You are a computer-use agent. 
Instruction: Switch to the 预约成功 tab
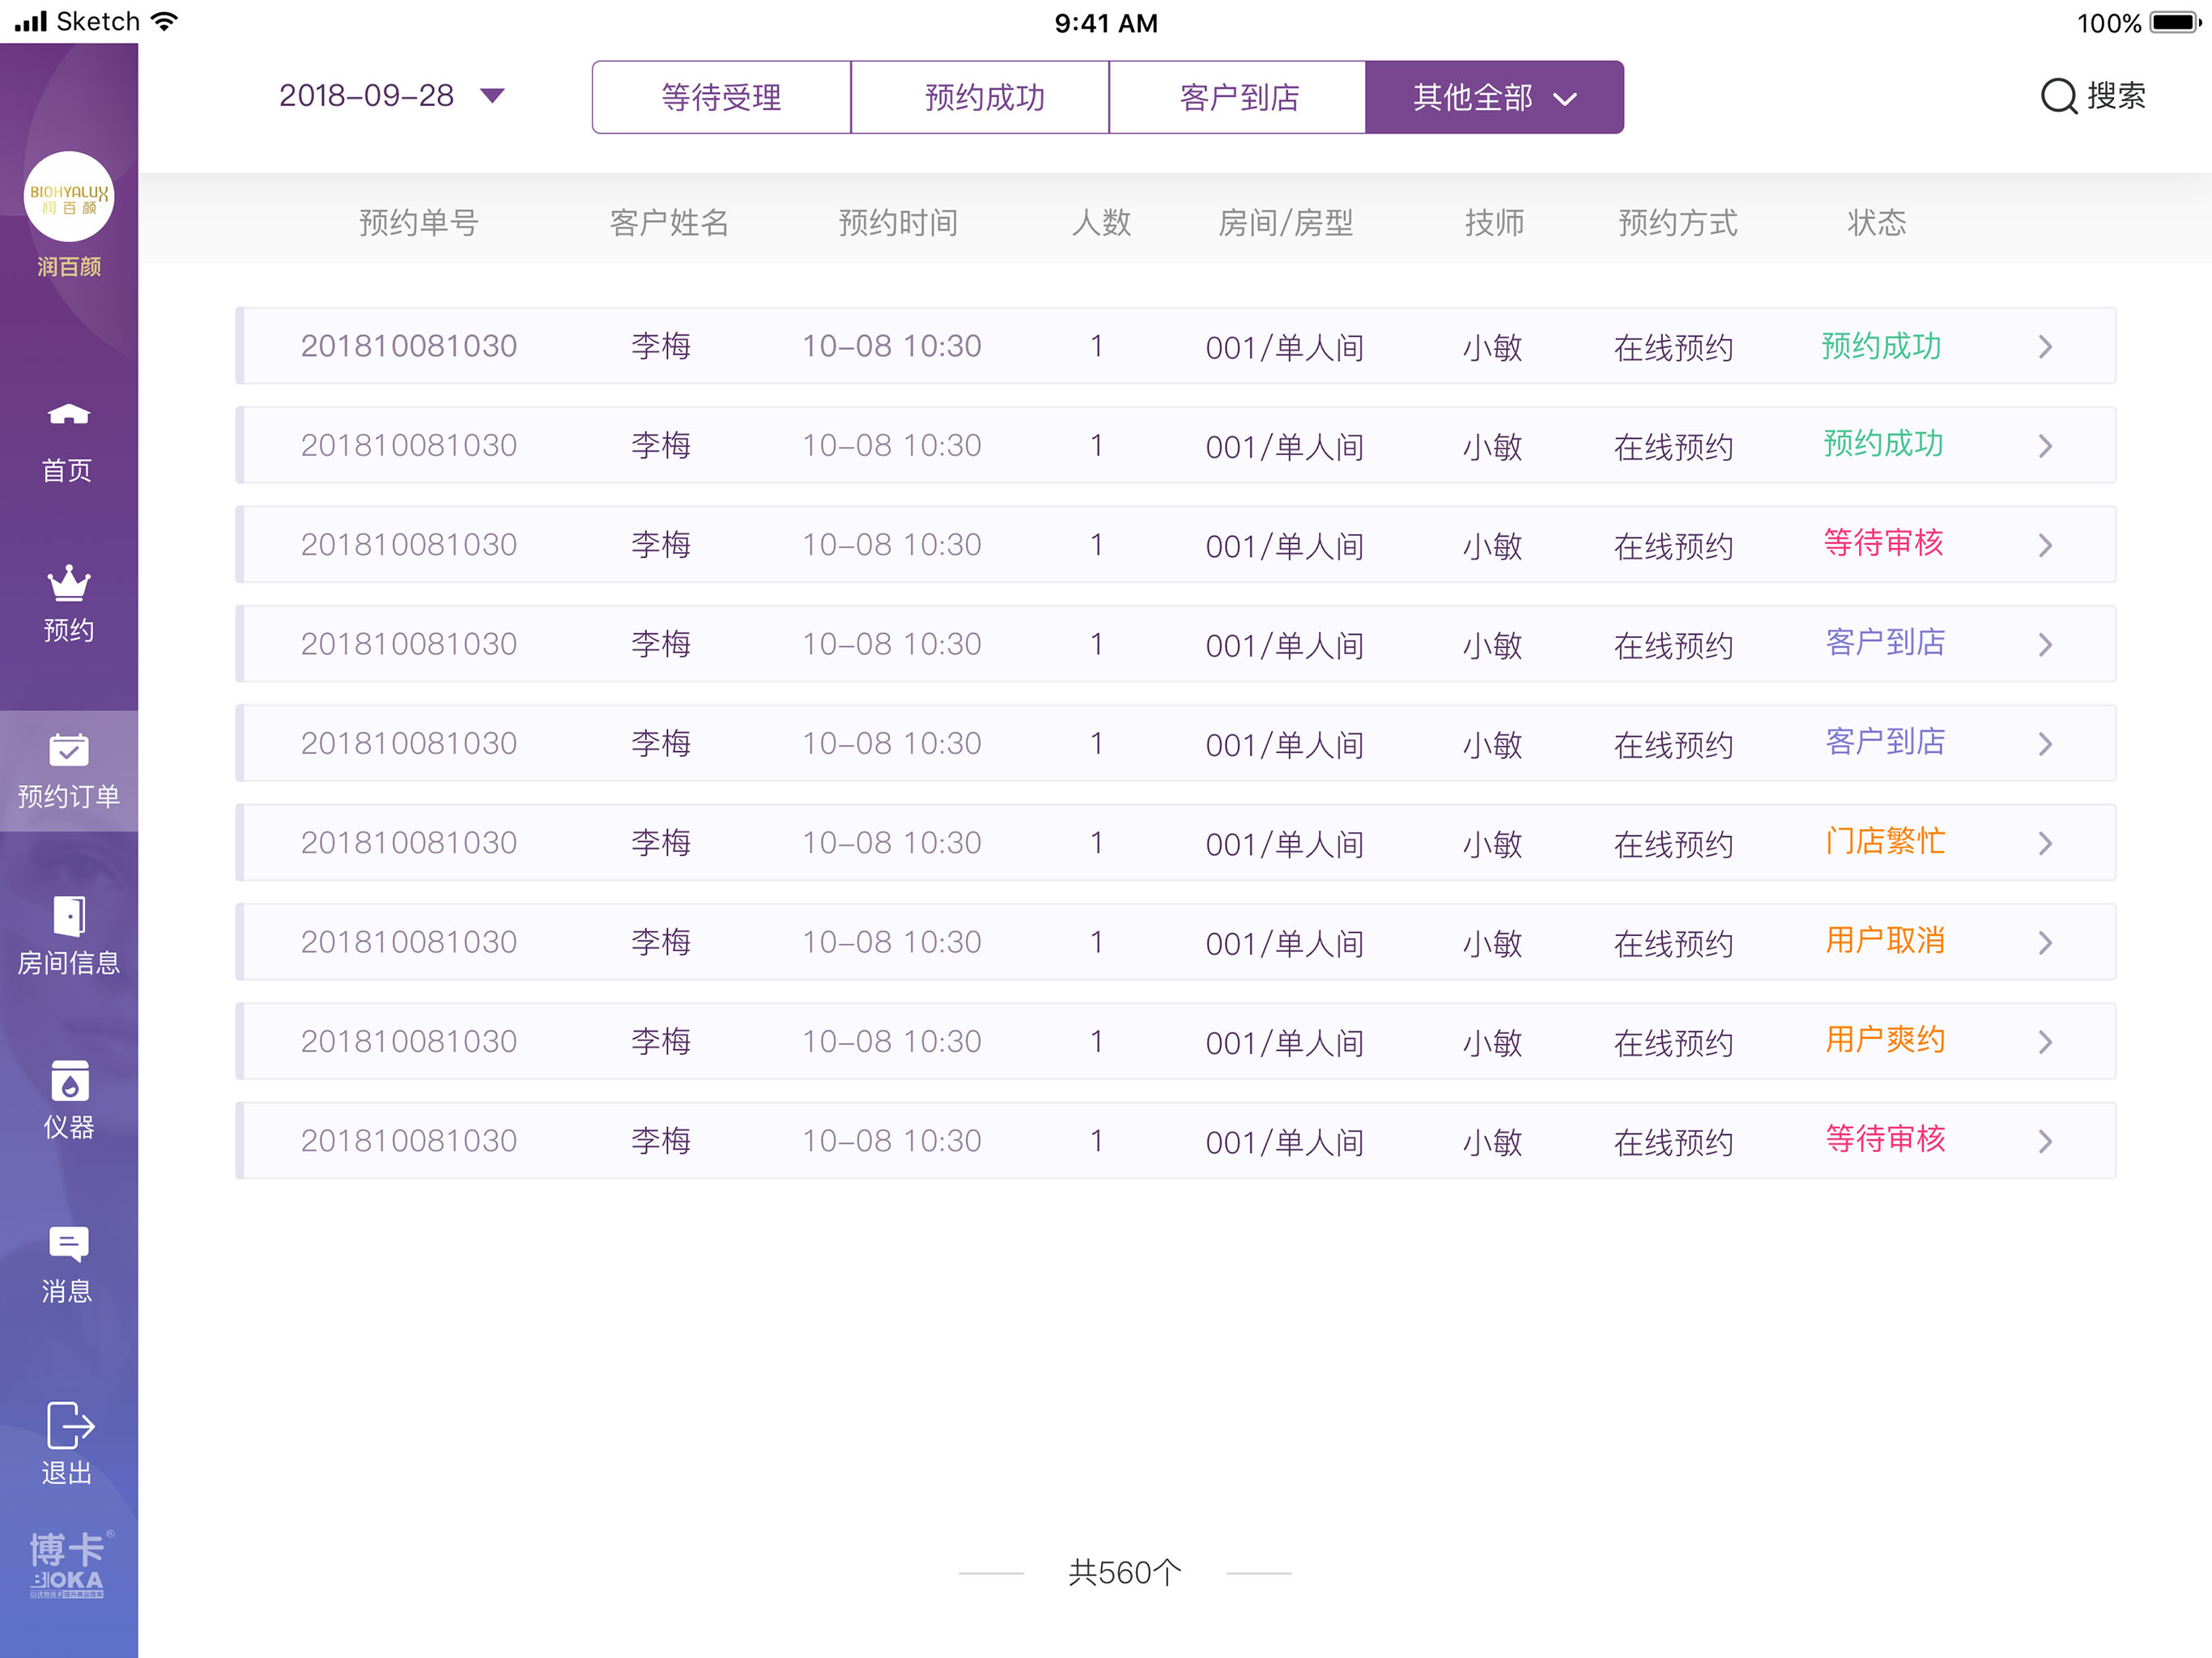(984, 97)
